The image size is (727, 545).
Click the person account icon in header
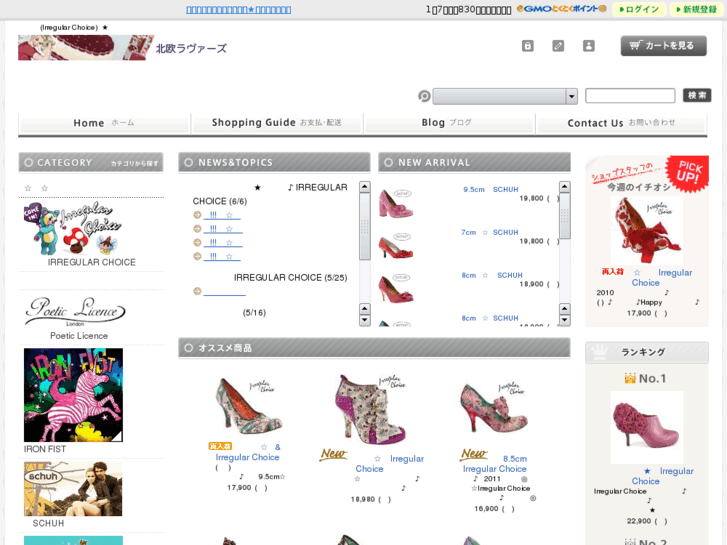coord(588,46)
